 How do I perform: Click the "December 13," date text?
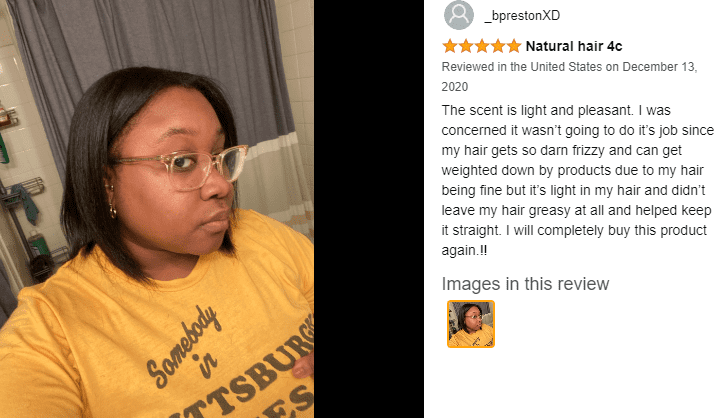659,67
